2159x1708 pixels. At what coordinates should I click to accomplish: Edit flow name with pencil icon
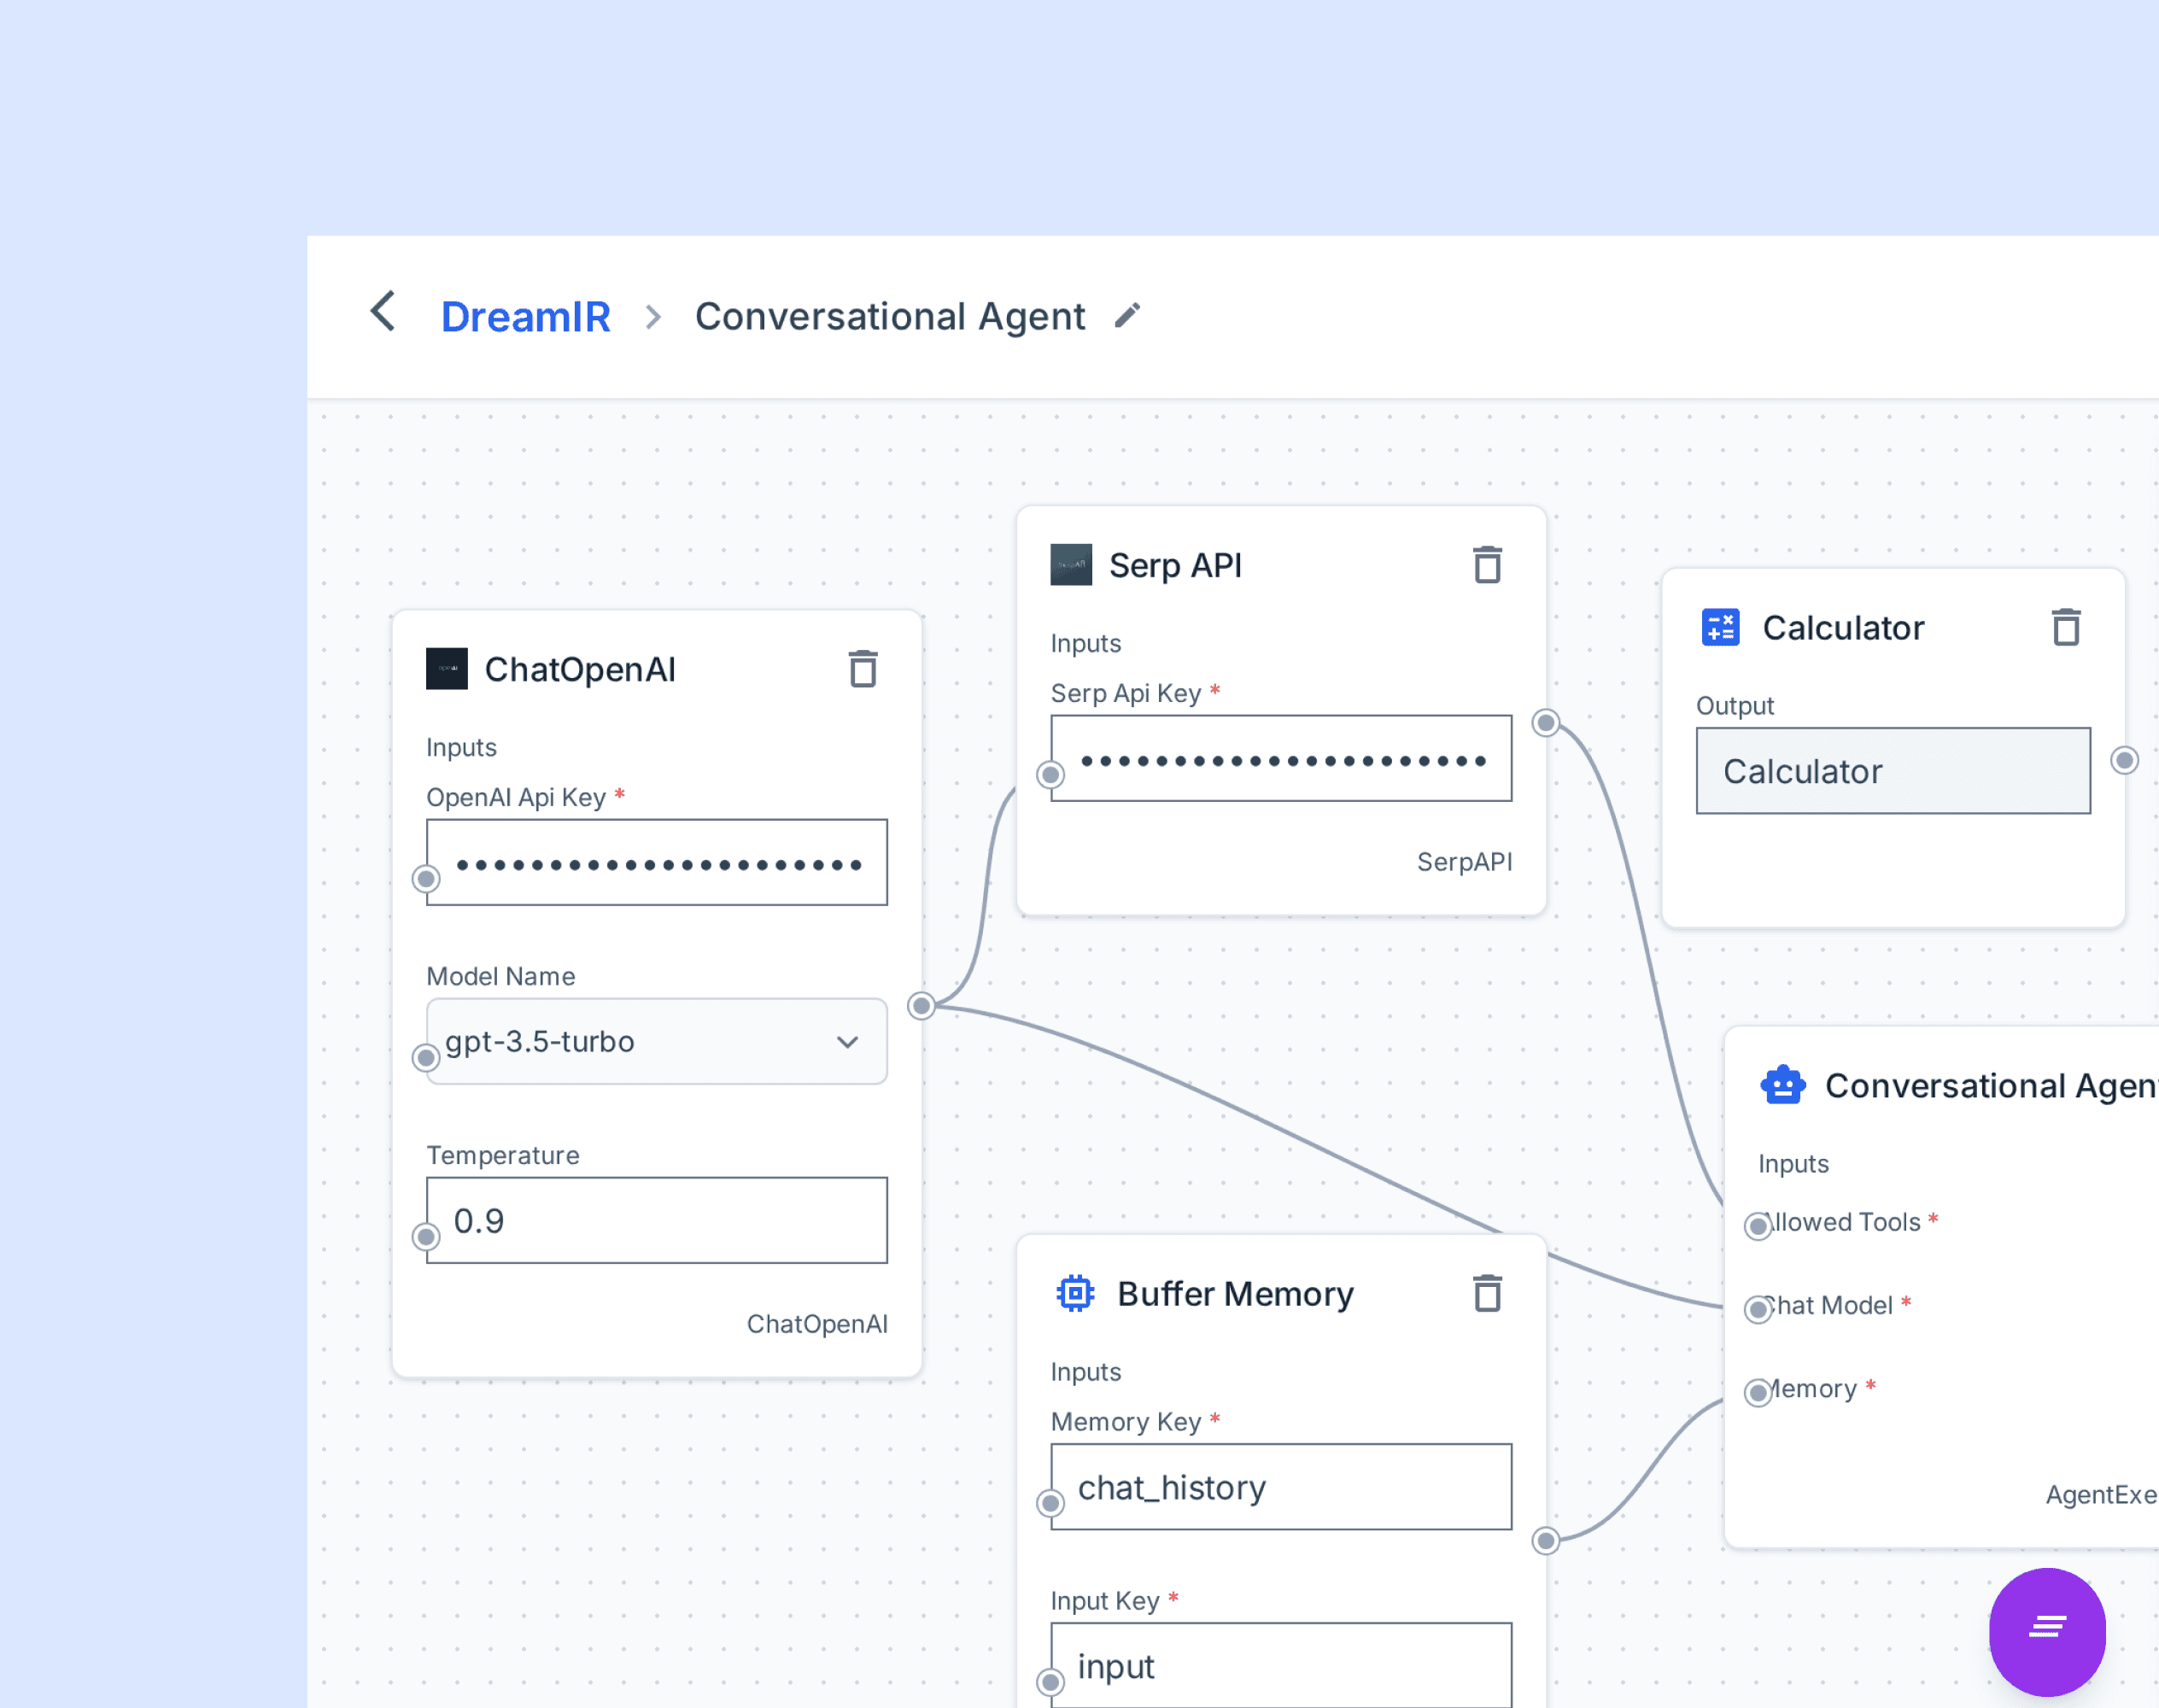coord(1127,316)
